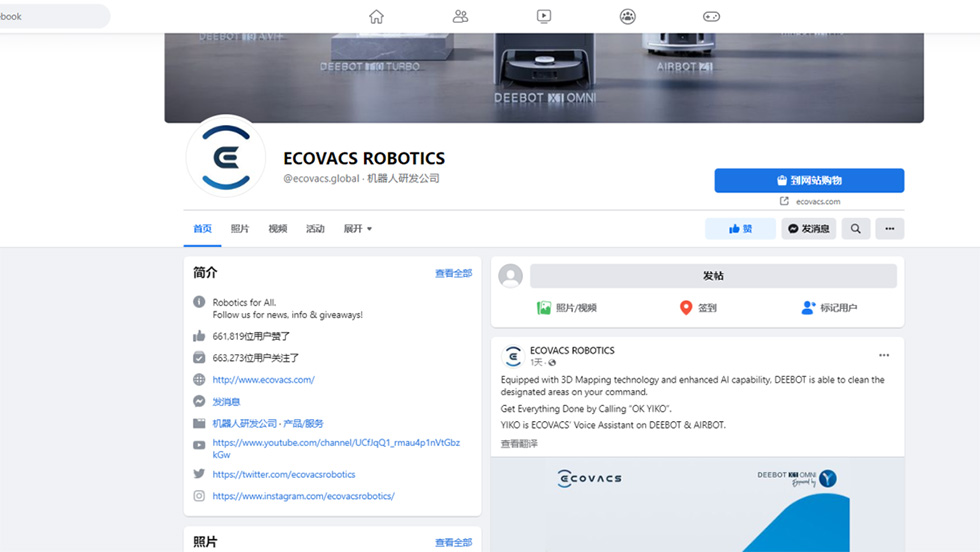Click the 发帖 post input field

click(713, 276)
